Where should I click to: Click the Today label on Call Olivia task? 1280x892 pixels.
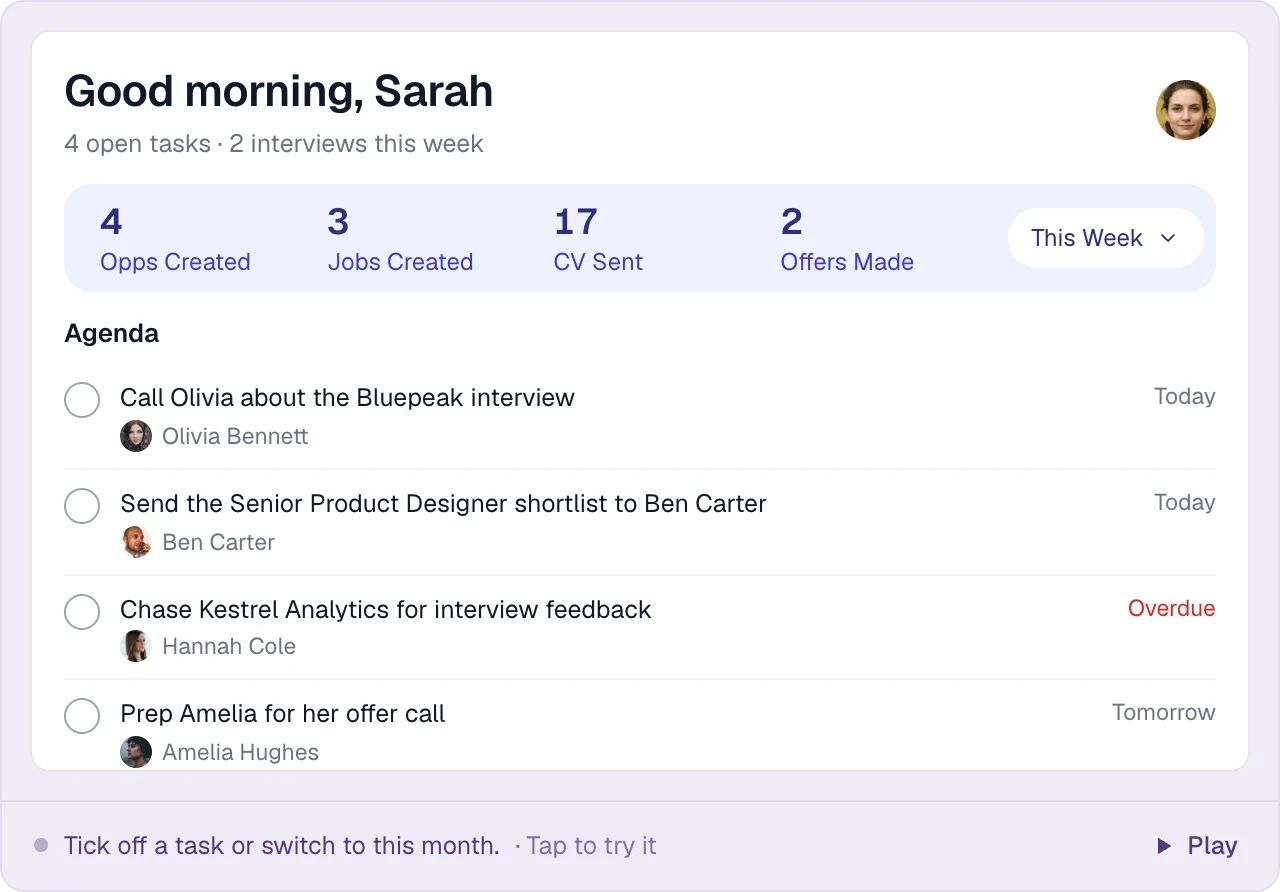(x=1185, y=396)
